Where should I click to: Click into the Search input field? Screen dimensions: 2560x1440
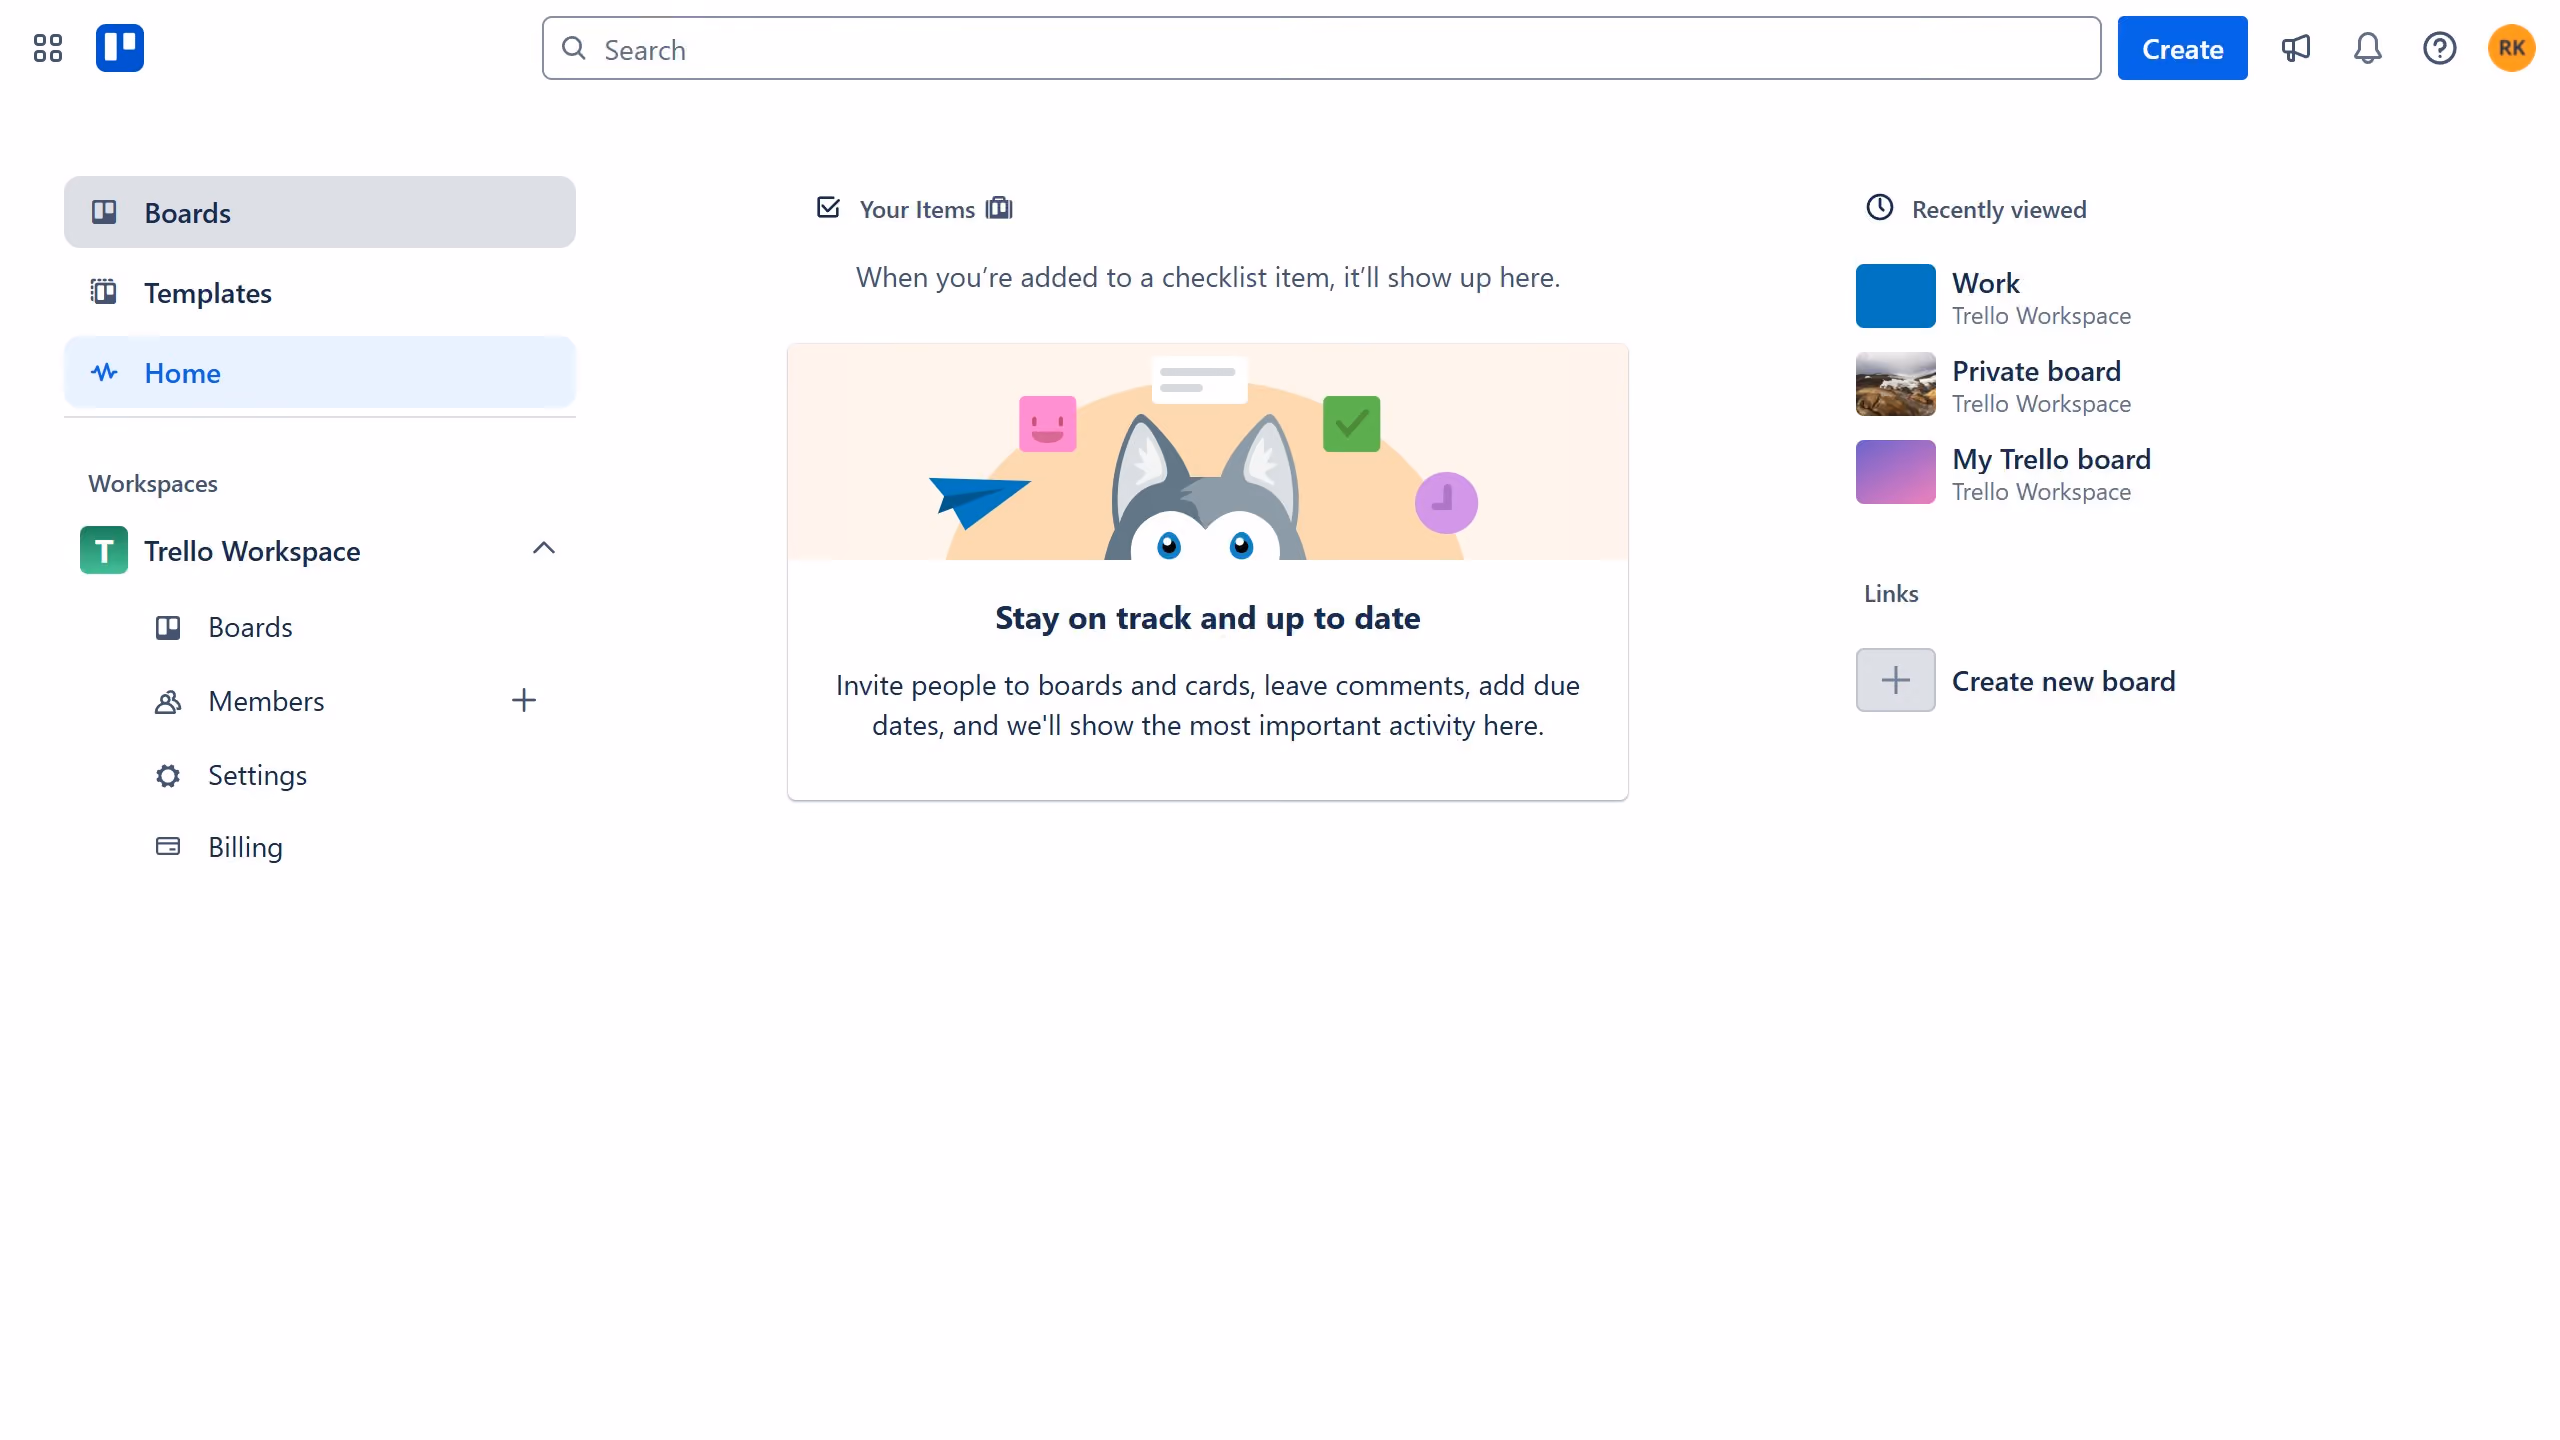1320,48
